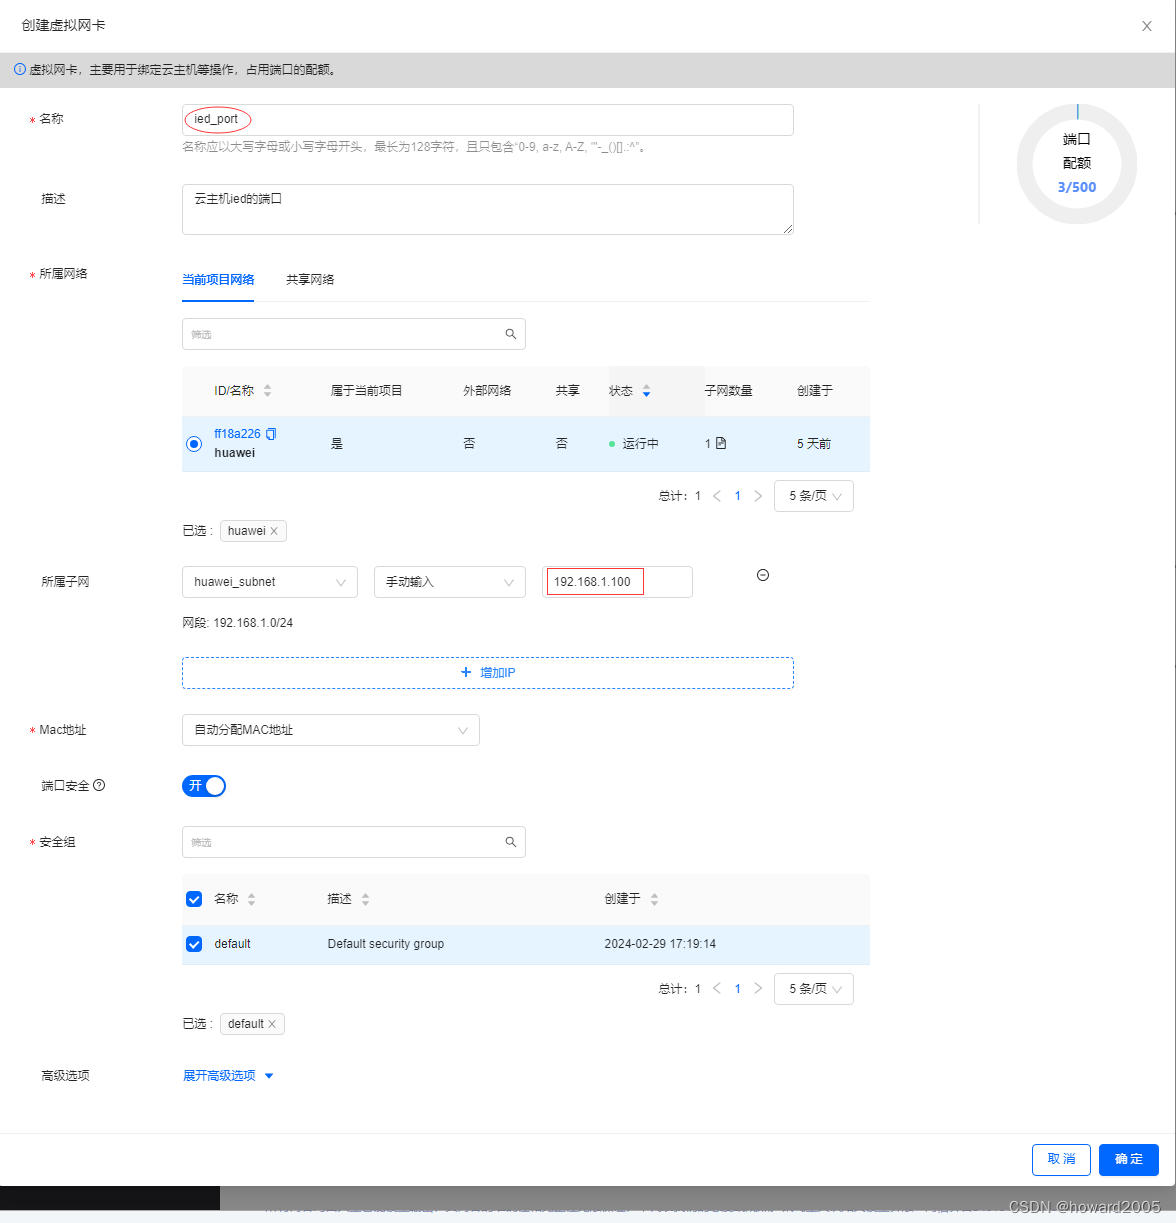
Task: Click the info icon in the hint banner
Action: tap(19, 69)
